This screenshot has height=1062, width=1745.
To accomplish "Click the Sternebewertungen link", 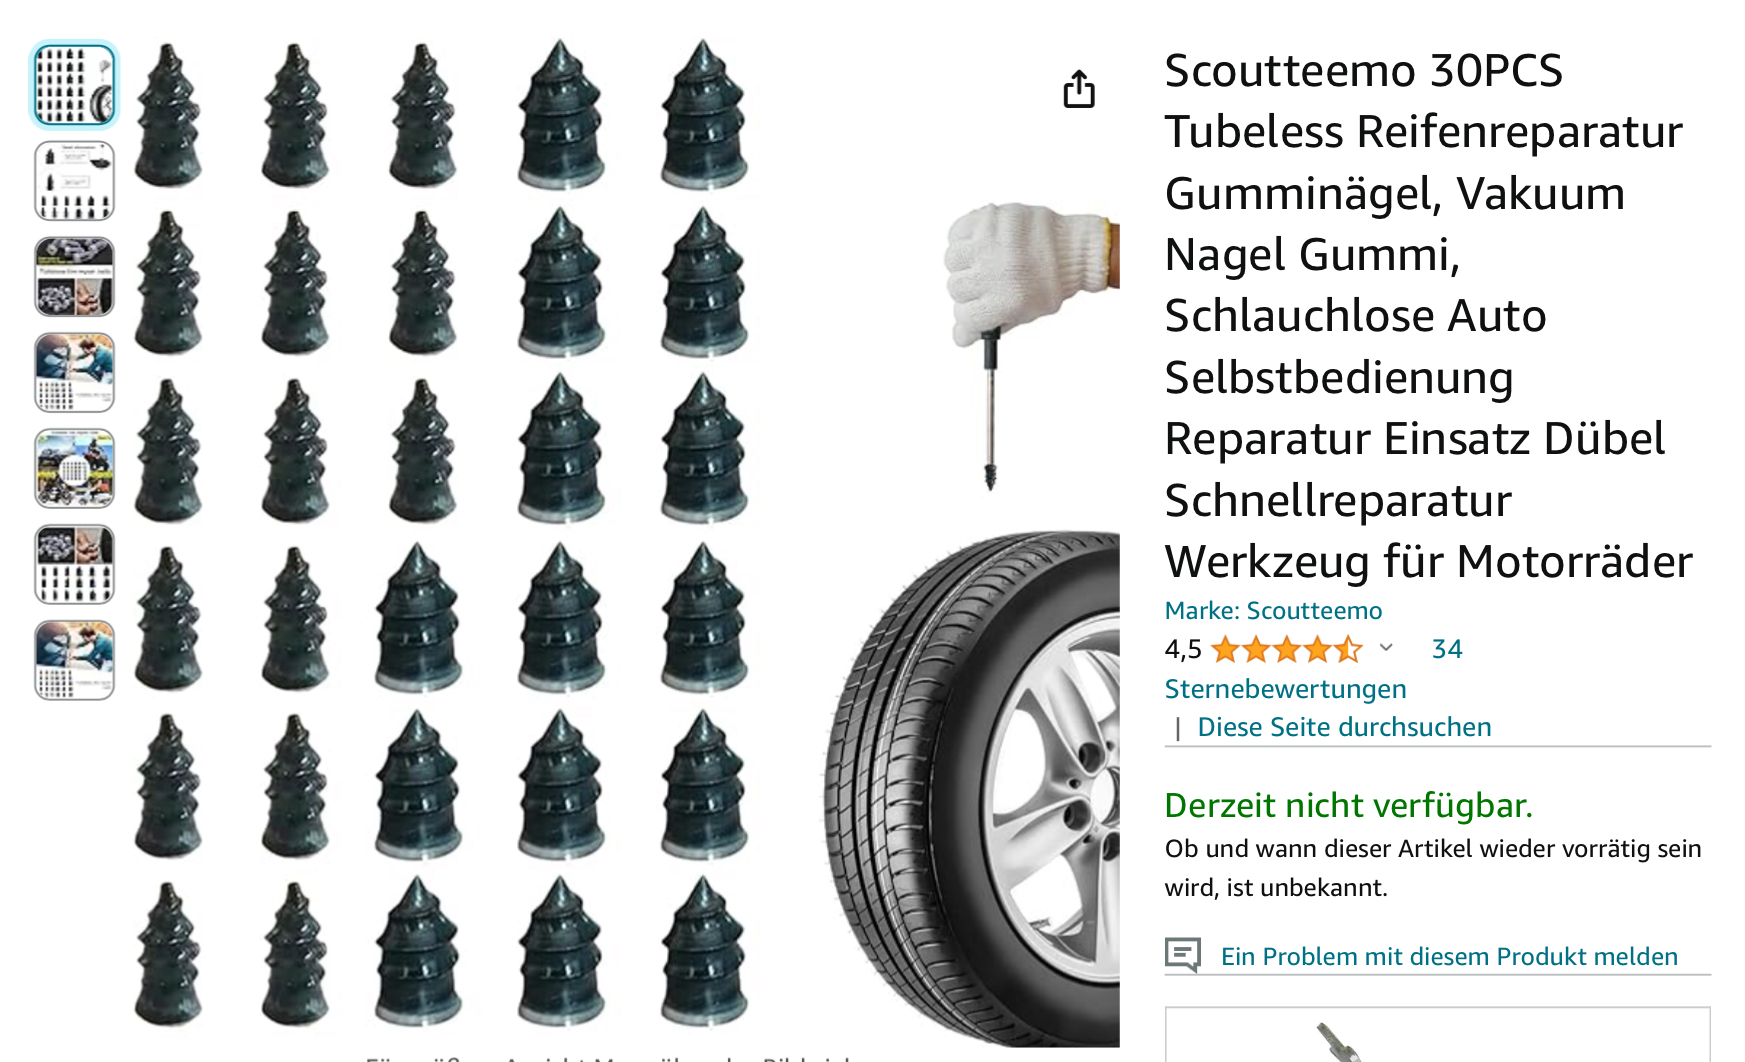I will 1285,689.
